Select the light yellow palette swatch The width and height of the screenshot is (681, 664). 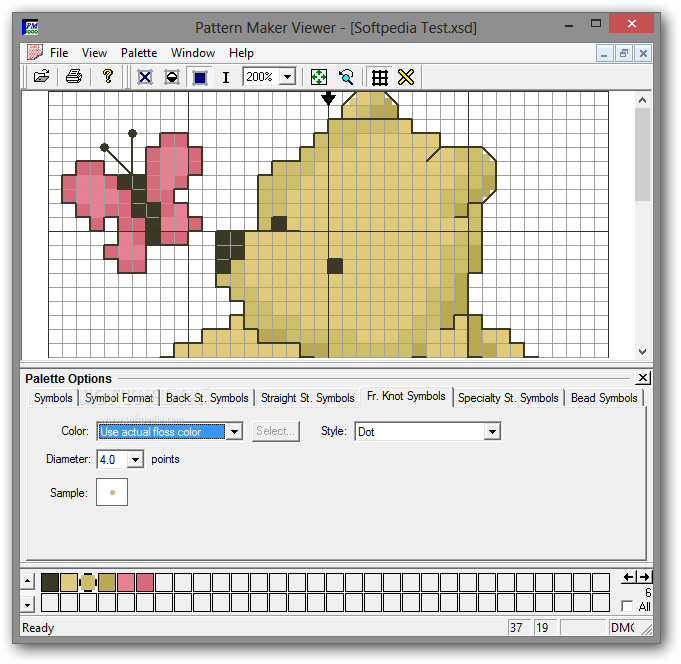(69, 582)
